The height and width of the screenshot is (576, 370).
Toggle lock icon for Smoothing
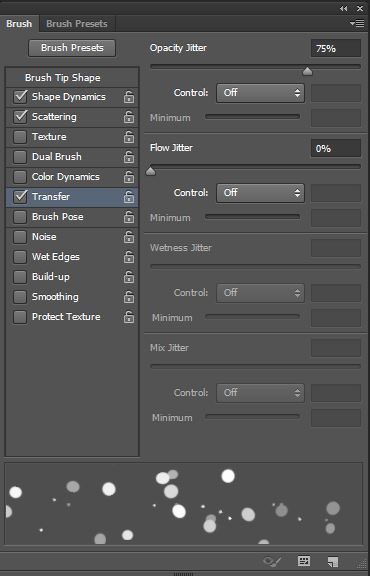(129, 297)
